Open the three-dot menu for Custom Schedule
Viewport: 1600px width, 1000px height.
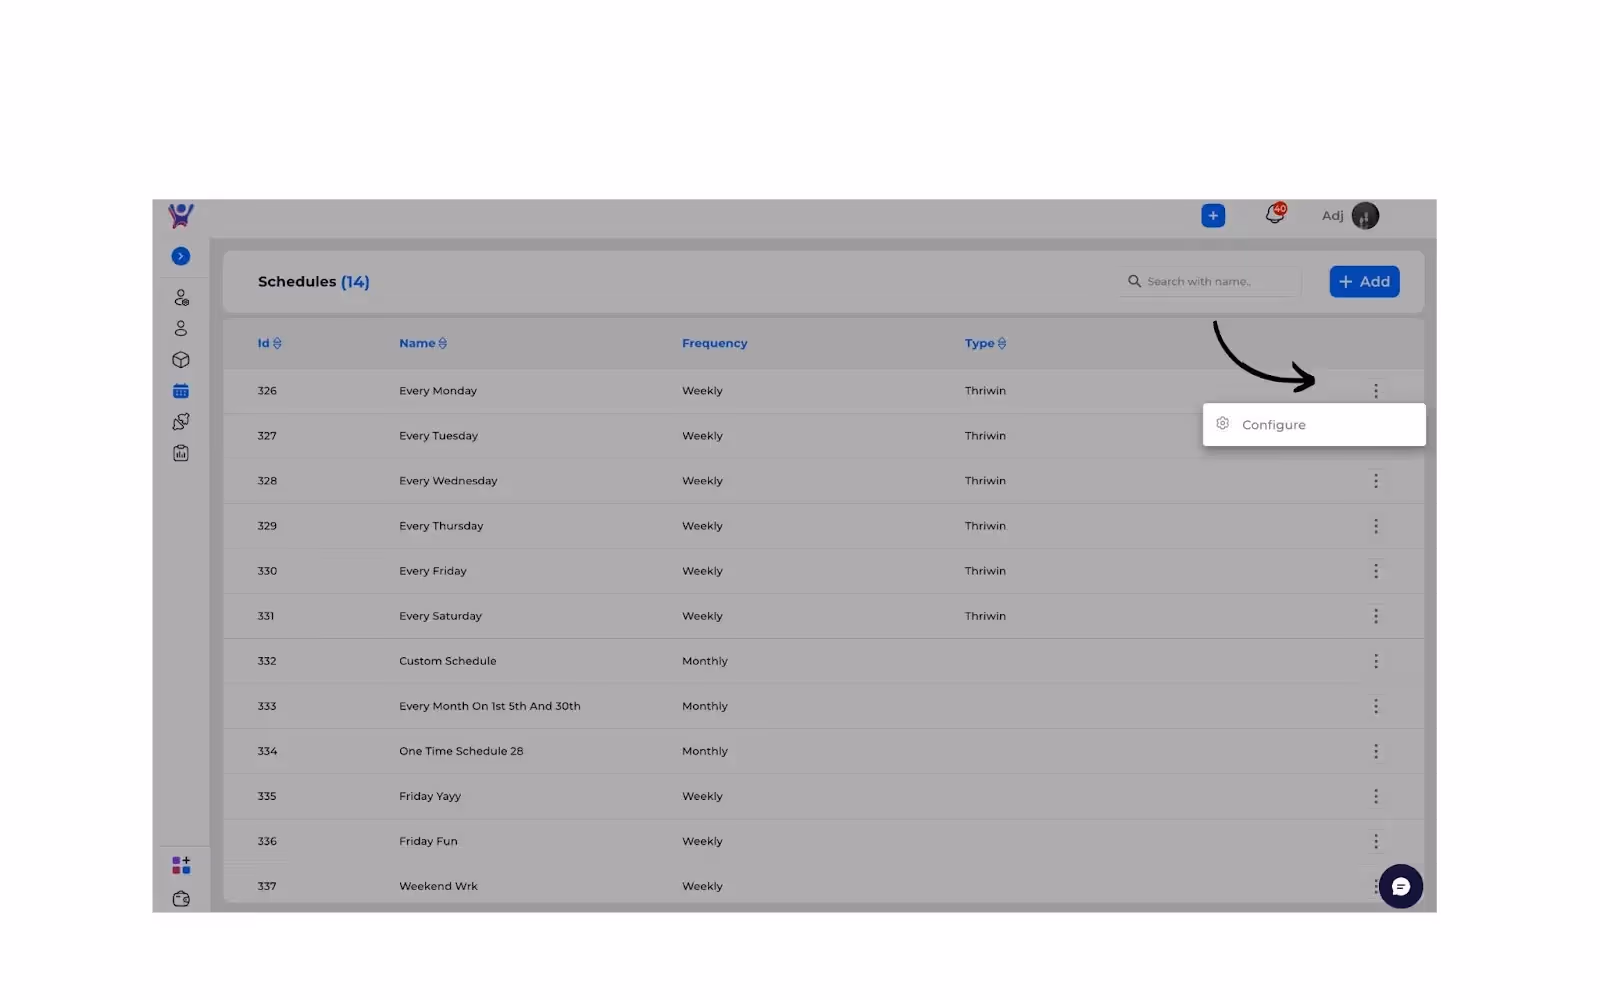(x=1376, y=661)
